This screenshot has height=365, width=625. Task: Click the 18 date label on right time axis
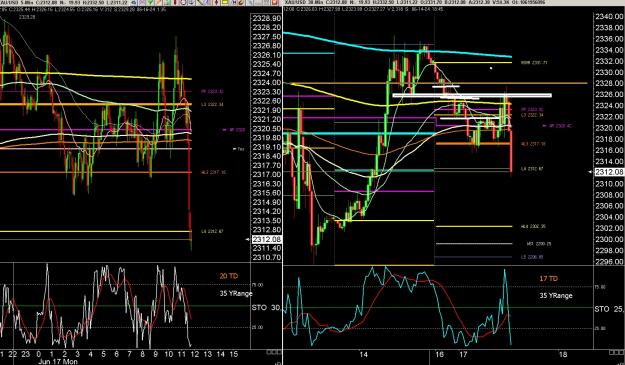click(x=563, y=354)
